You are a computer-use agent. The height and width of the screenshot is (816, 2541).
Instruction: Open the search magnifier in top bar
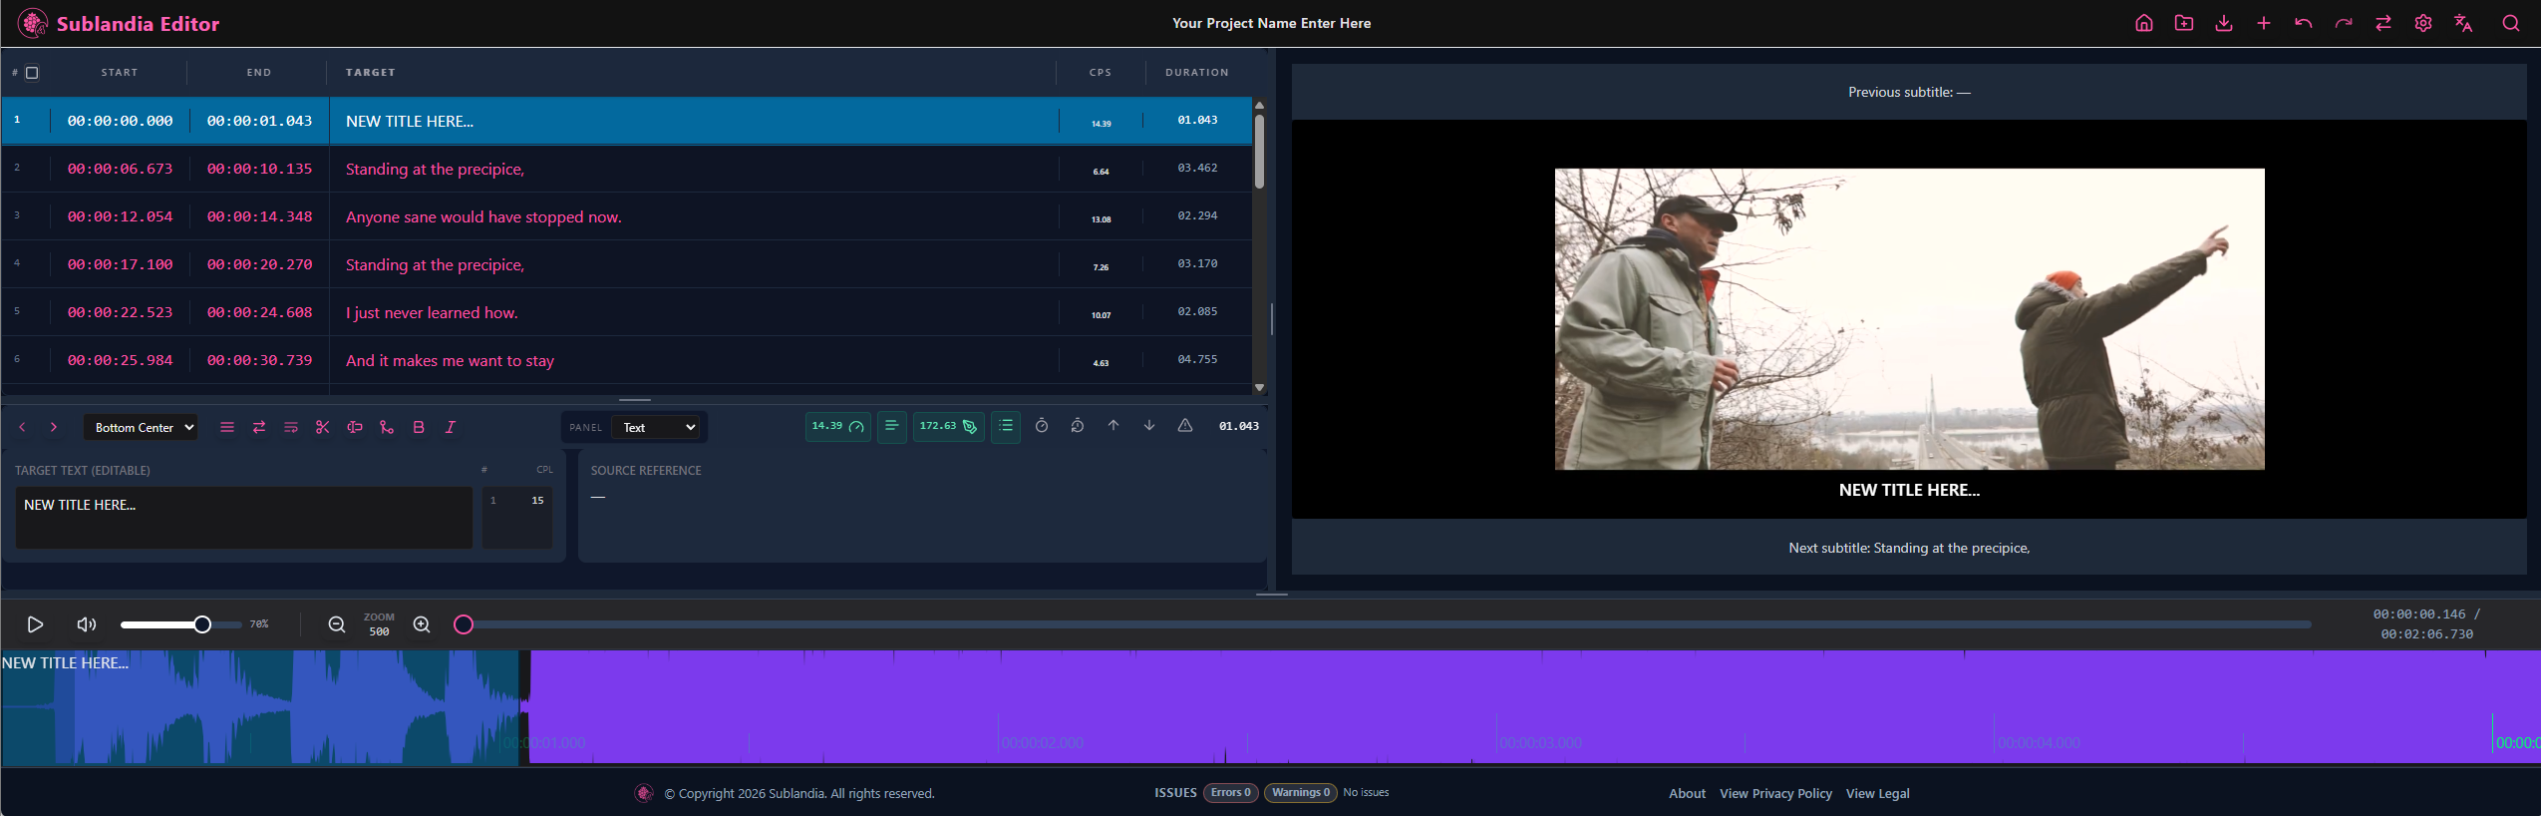2511,23
